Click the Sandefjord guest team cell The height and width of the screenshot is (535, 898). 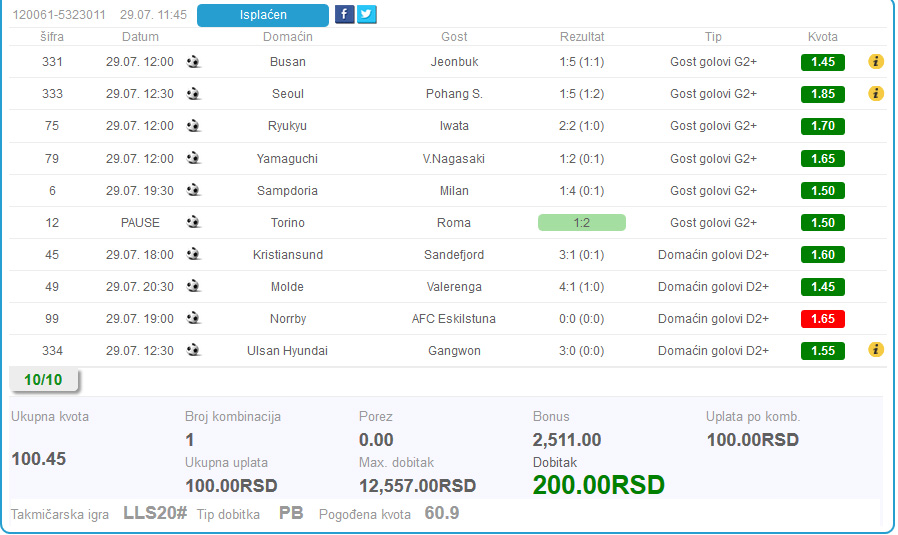[454, 255]
